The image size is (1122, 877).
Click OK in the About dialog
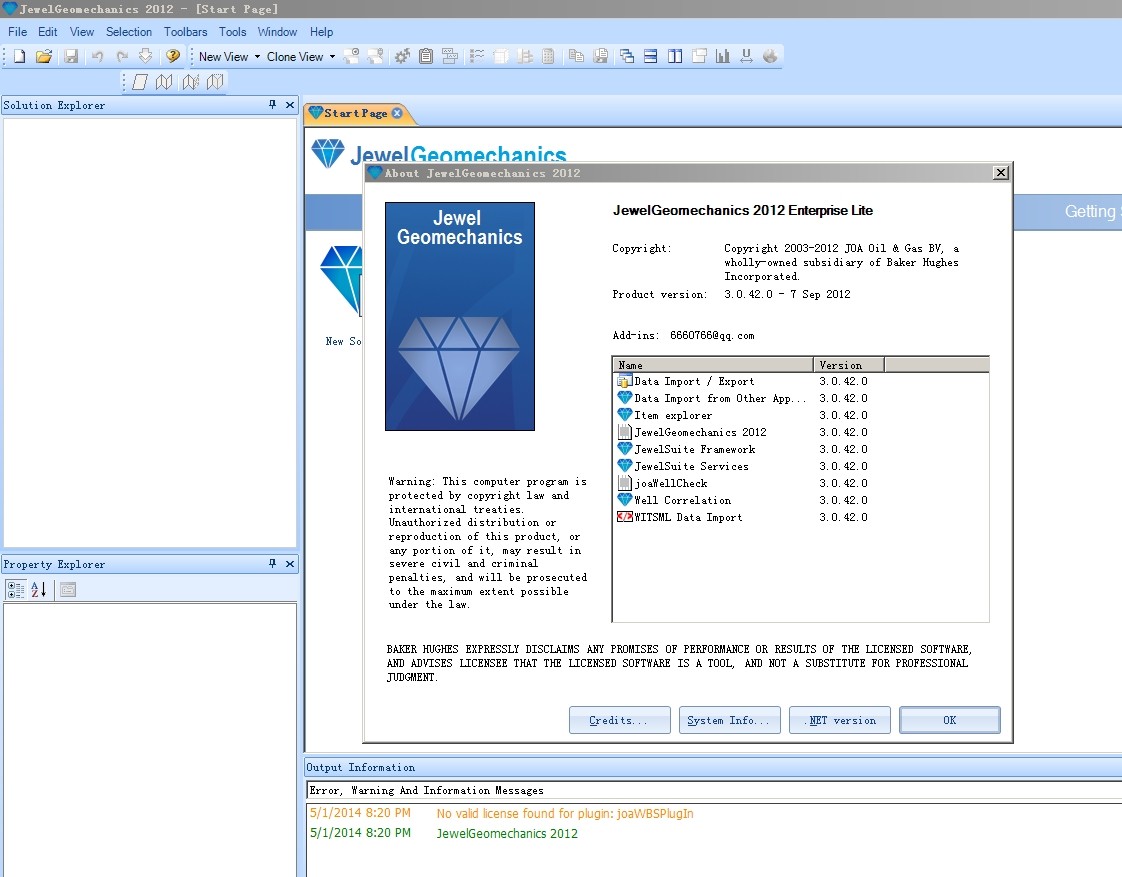(x=950, y=720)
